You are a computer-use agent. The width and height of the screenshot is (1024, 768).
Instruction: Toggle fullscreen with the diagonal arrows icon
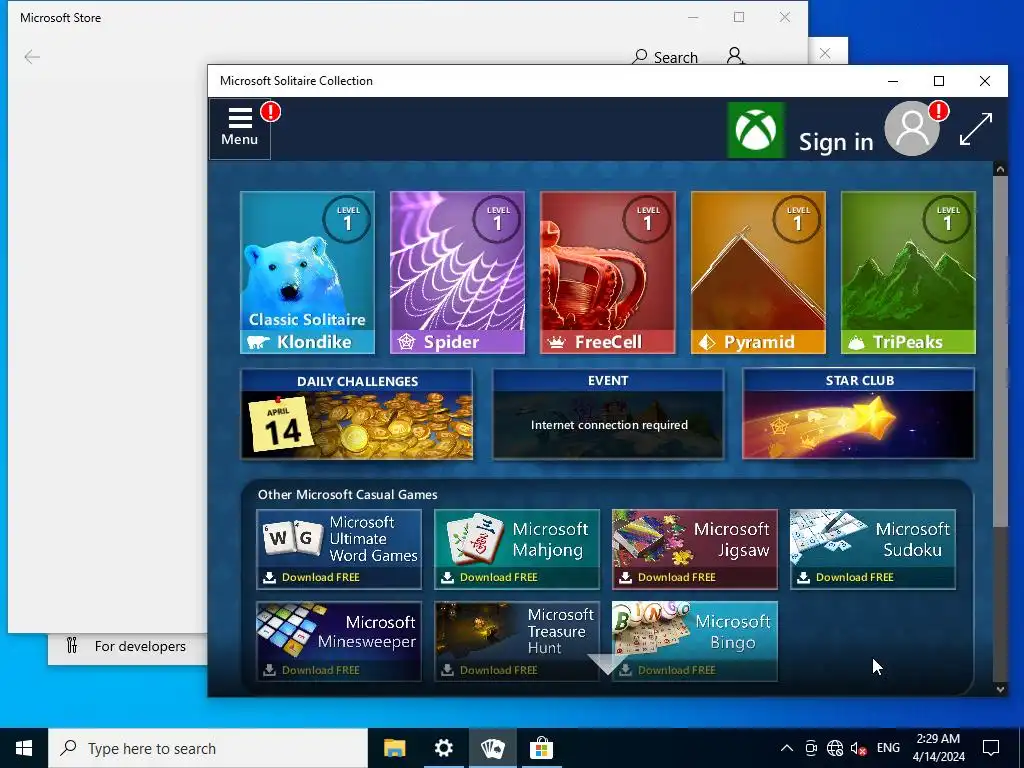click(x=976, y=129)
